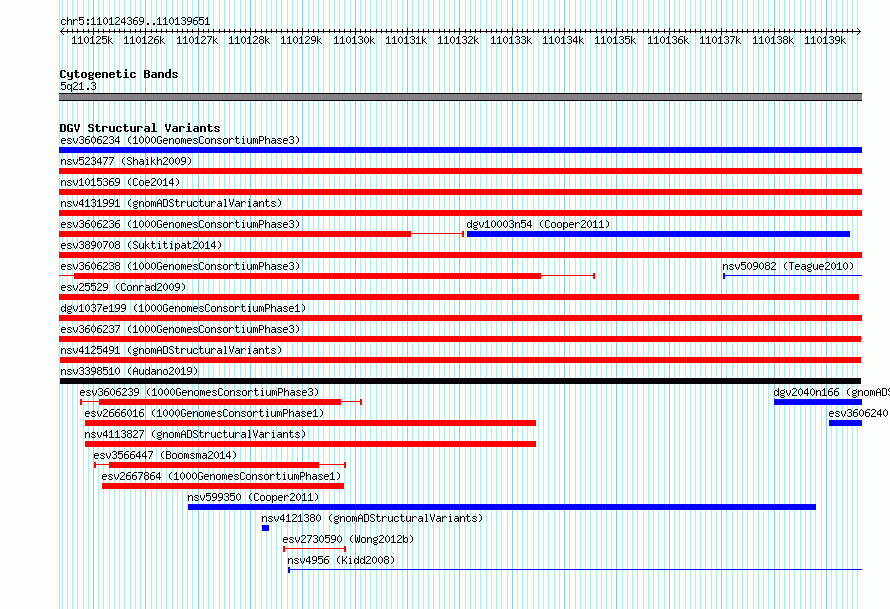Click the esv2666016 red bar

point(310,423)
